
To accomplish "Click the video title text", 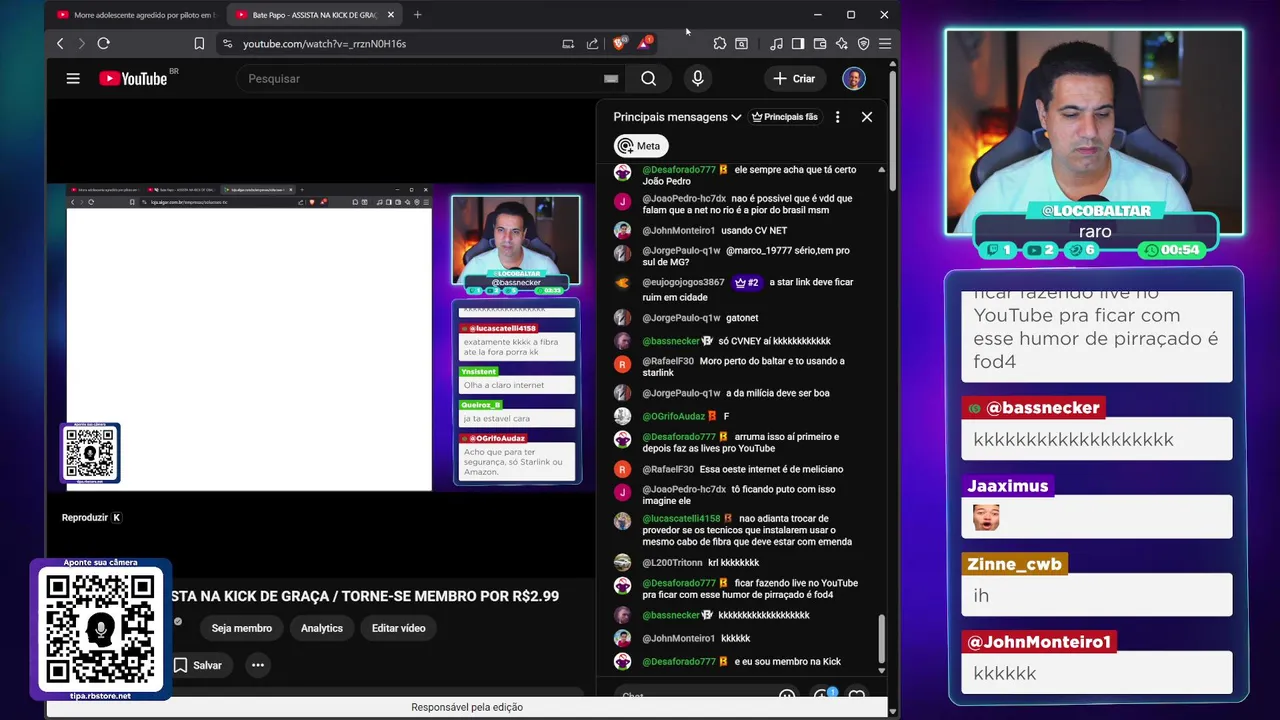I will pos(366,596).
